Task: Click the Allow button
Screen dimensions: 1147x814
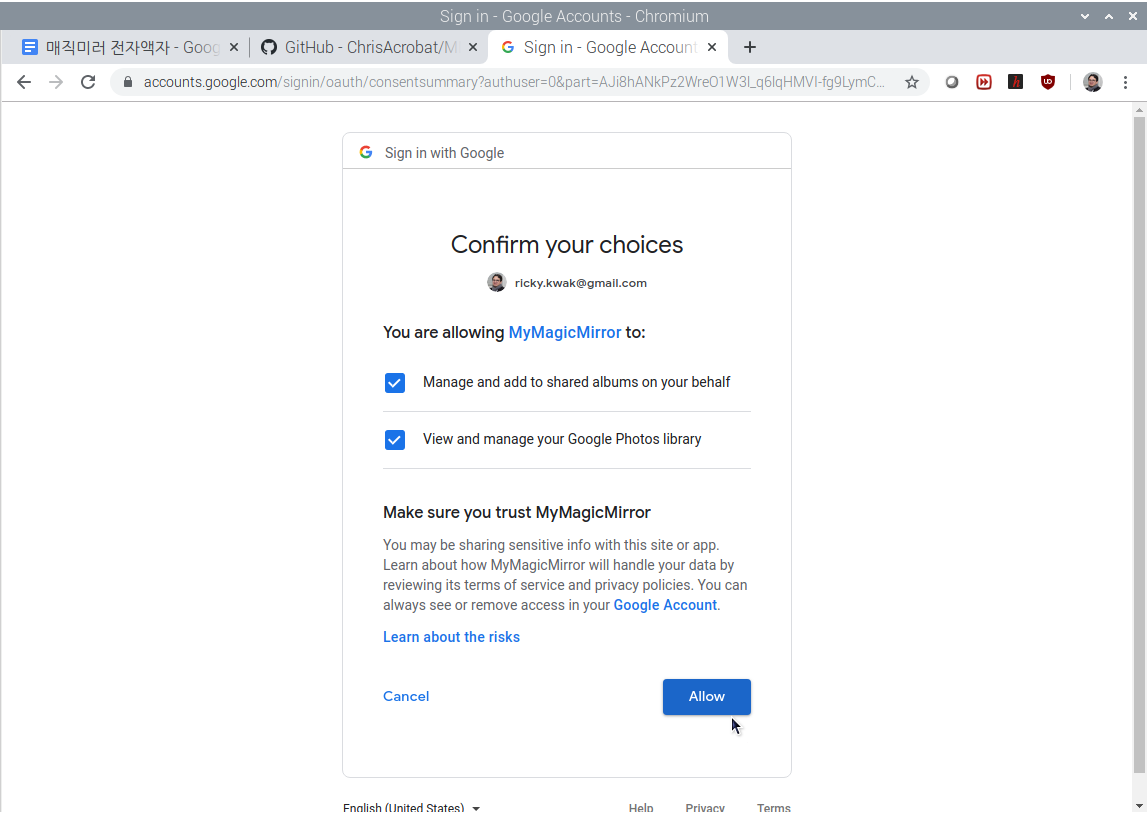Action: click(707, 696)
